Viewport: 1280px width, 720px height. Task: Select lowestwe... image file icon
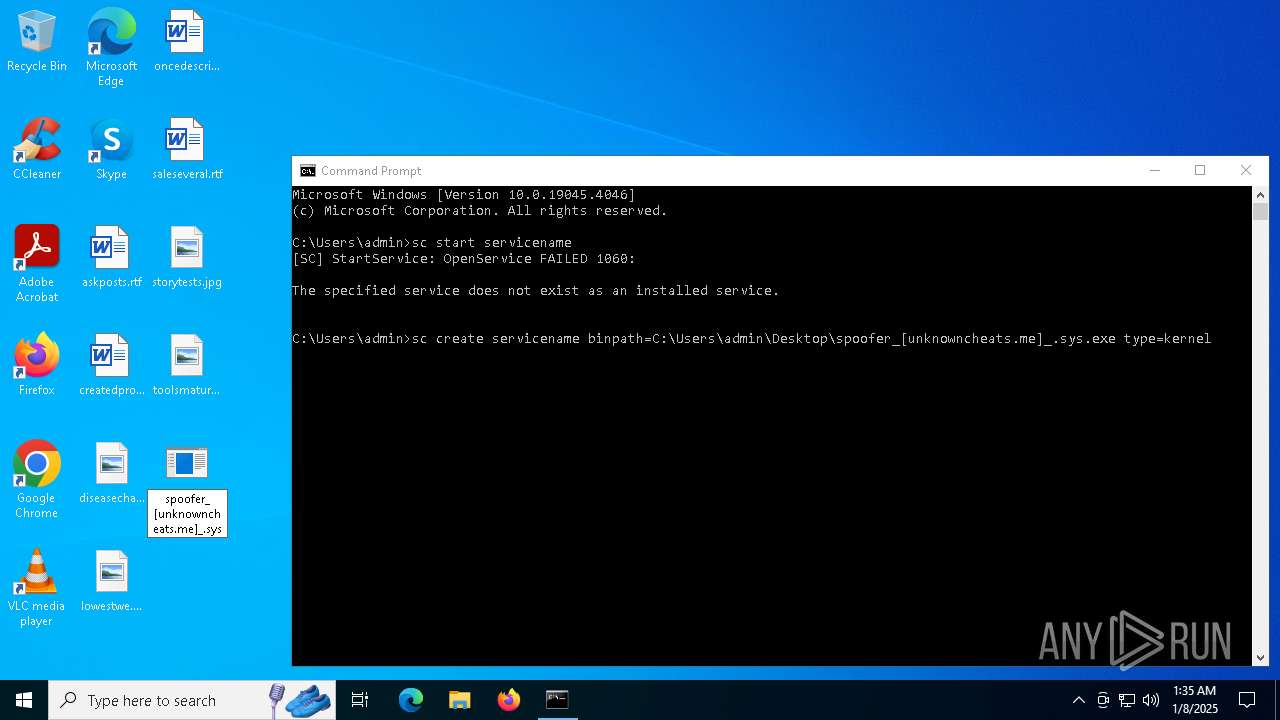[x=111, y=582]
